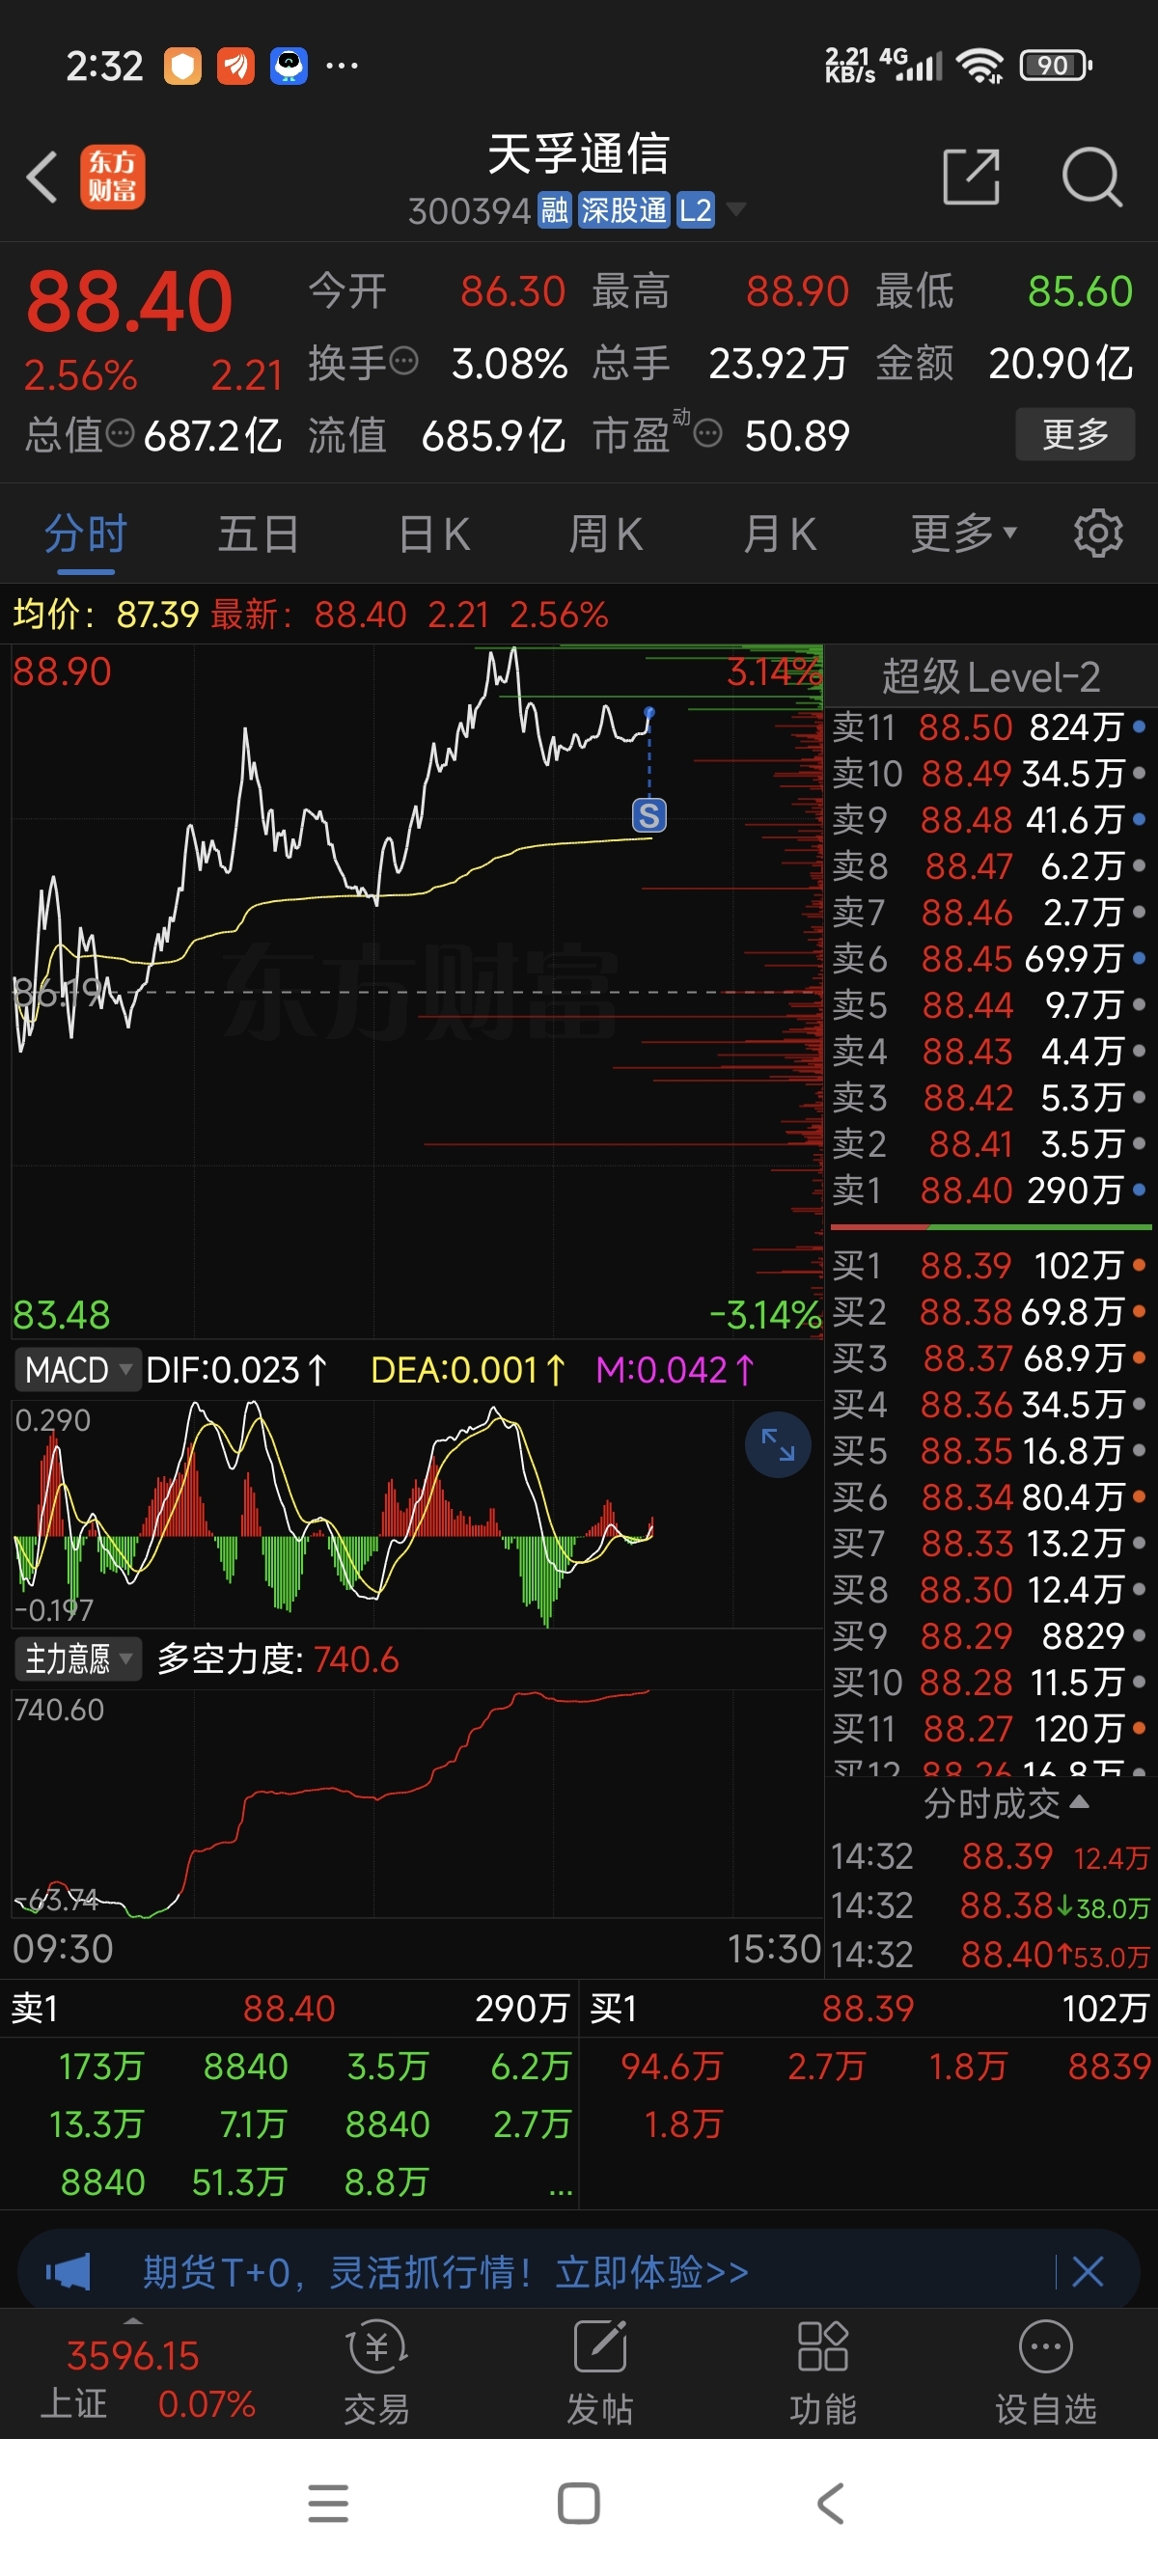Screen dimensions: 1158x2576
Task: Tap the Android recent-apps menu icon
Action: point(328,2503)
